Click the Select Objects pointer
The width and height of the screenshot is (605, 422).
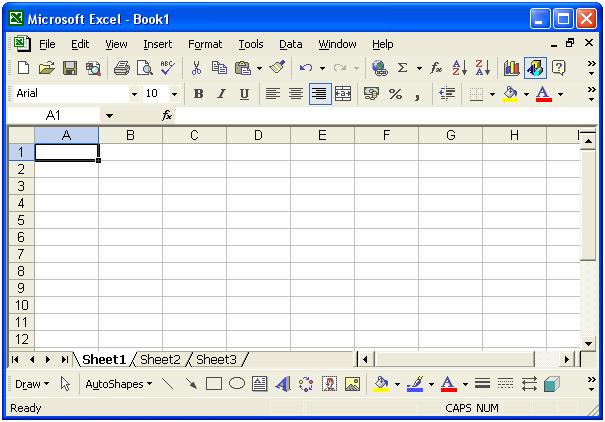click(65, 384)
